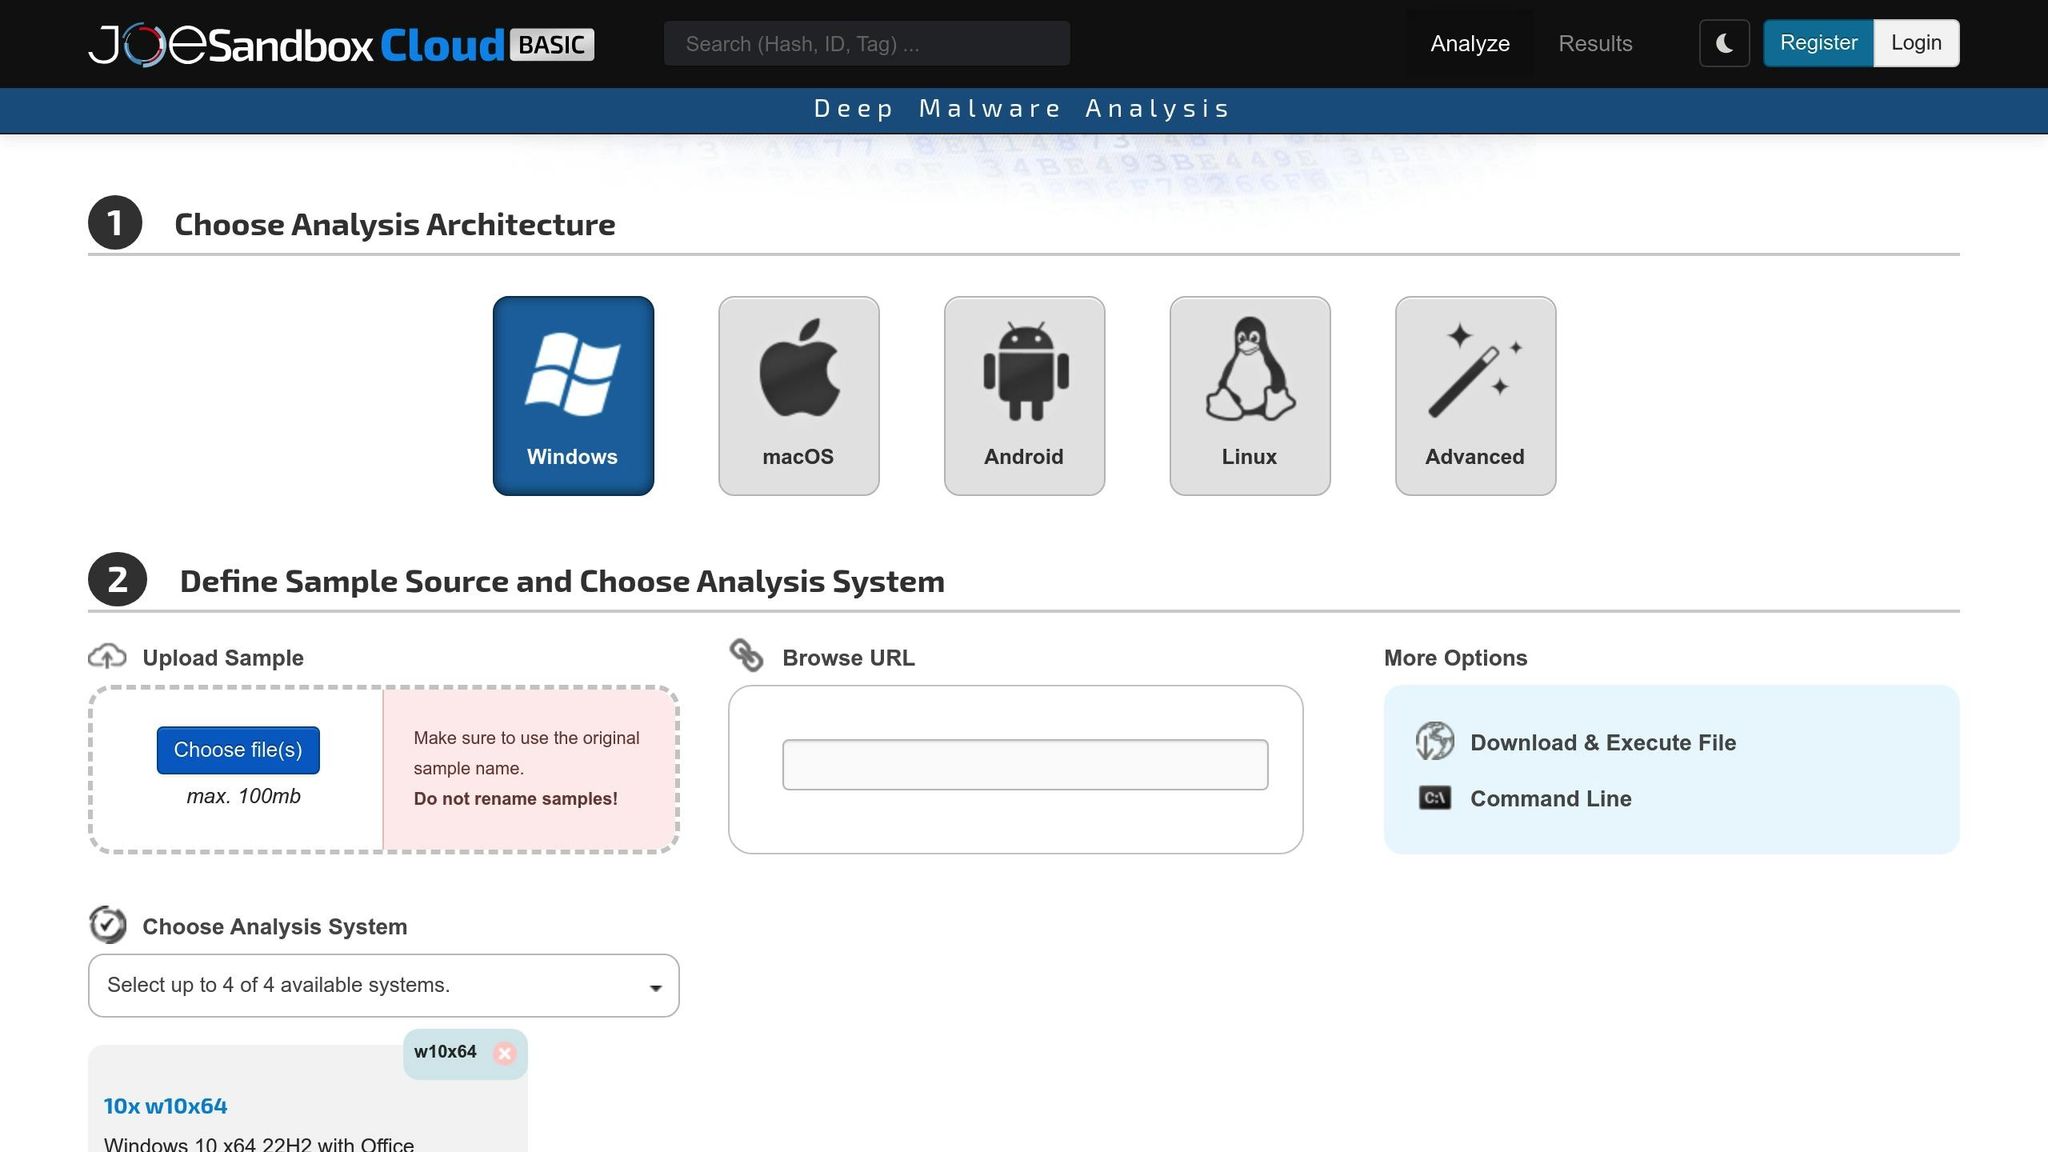
Task: Open the Command Line option
Action: 1551,799
